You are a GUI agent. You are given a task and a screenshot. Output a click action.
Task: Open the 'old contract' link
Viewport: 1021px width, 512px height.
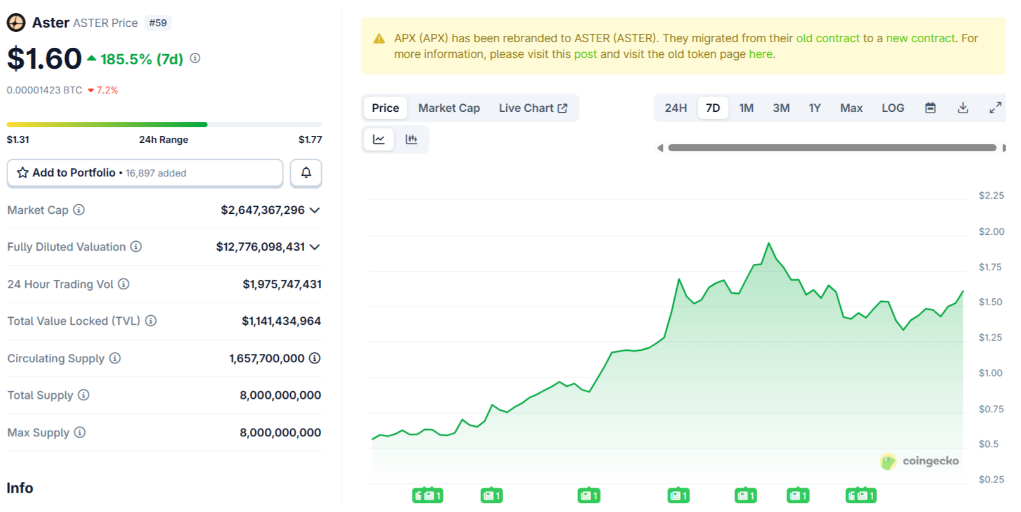pyautogui.click(x=827, y=38)
